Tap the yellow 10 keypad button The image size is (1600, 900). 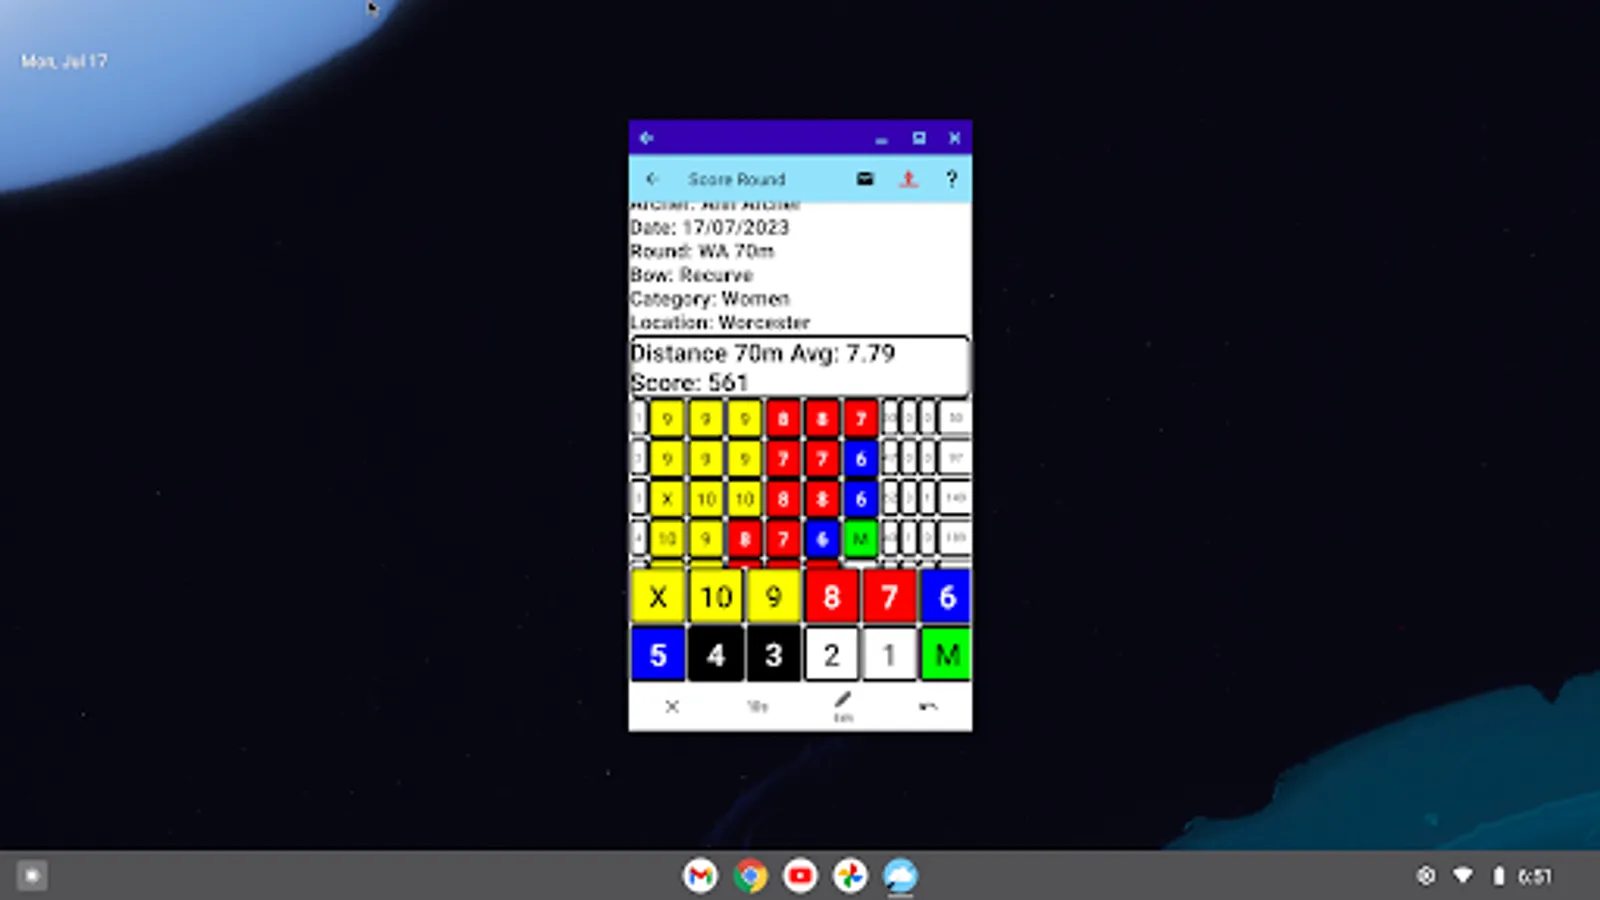click(716, 597)
